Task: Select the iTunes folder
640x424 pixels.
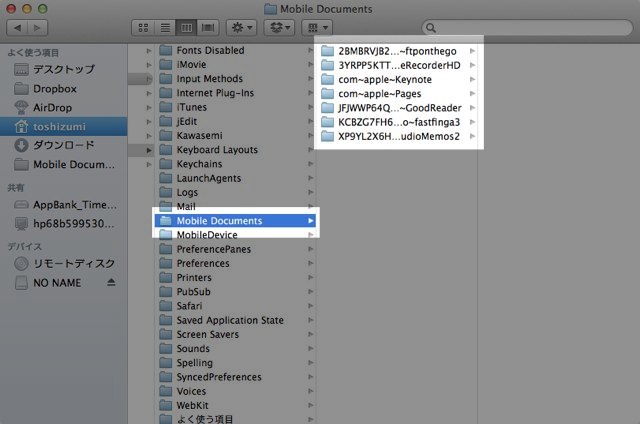Action: (x=236, y=107)
